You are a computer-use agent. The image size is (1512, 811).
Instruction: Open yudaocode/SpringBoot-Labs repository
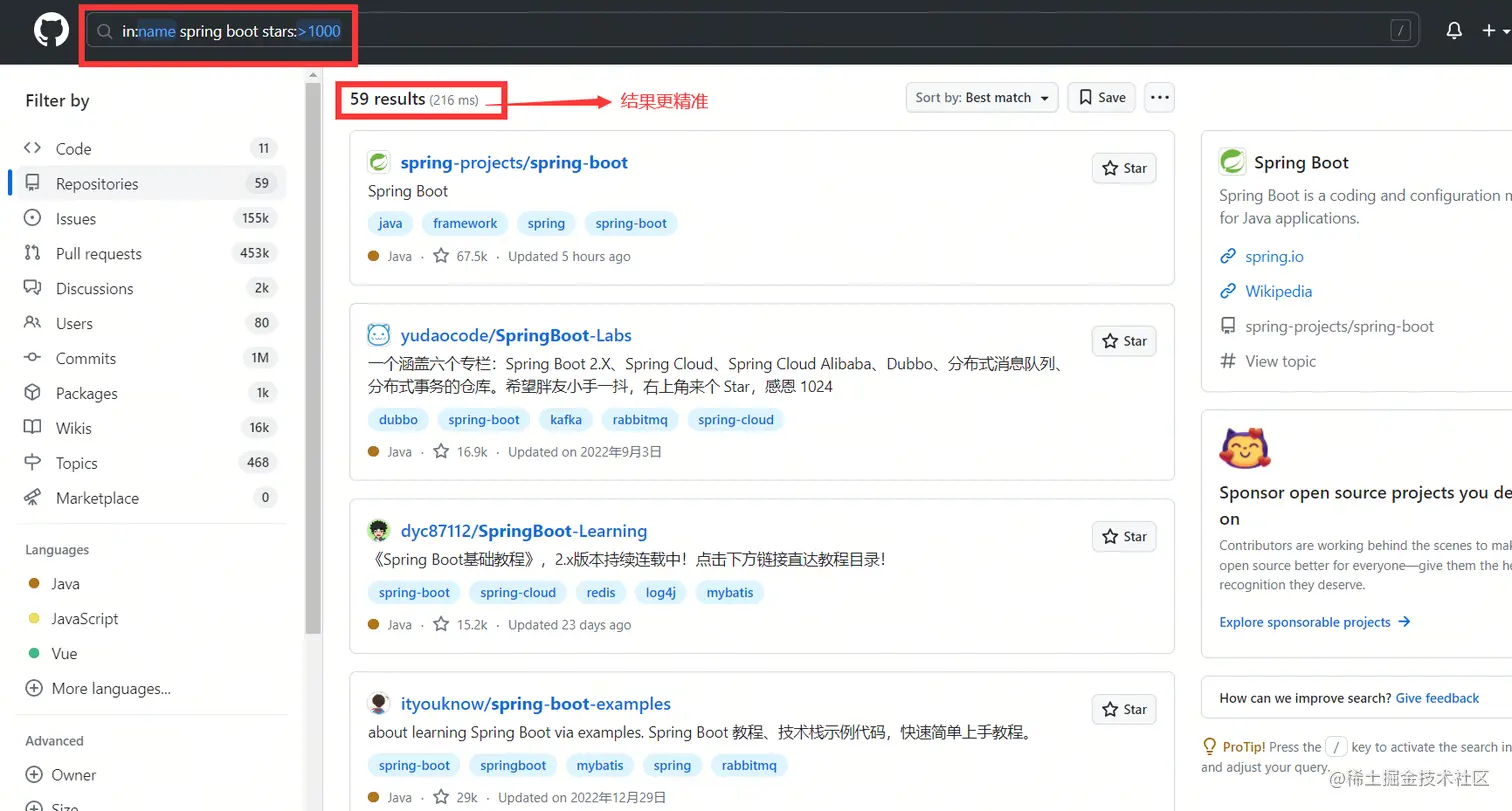[516, 336]
